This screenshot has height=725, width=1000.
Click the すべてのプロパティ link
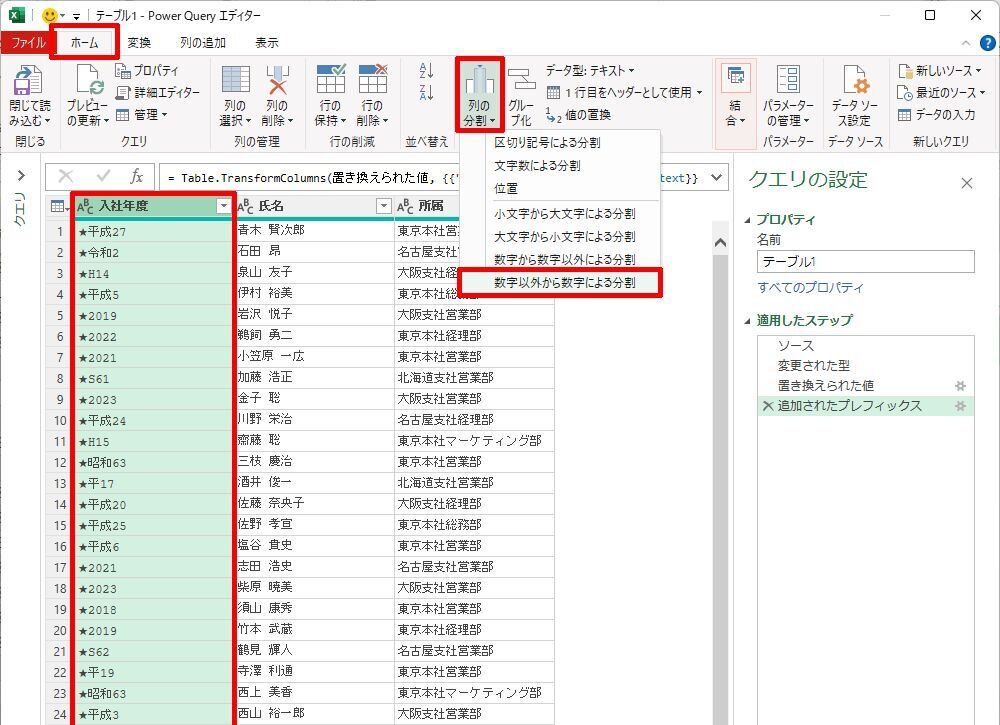[x=810, y=288]
